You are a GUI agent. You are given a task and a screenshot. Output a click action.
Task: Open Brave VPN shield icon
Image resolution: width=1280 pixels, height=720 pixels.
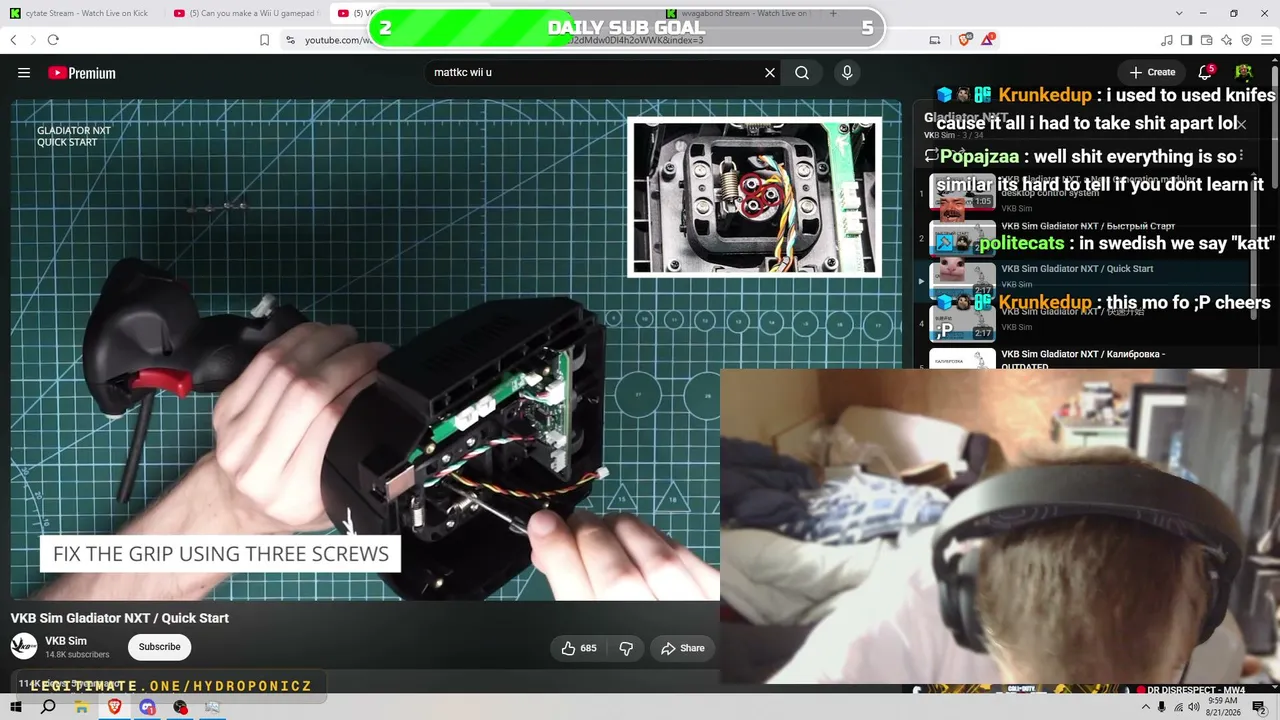click(1246, 40)
